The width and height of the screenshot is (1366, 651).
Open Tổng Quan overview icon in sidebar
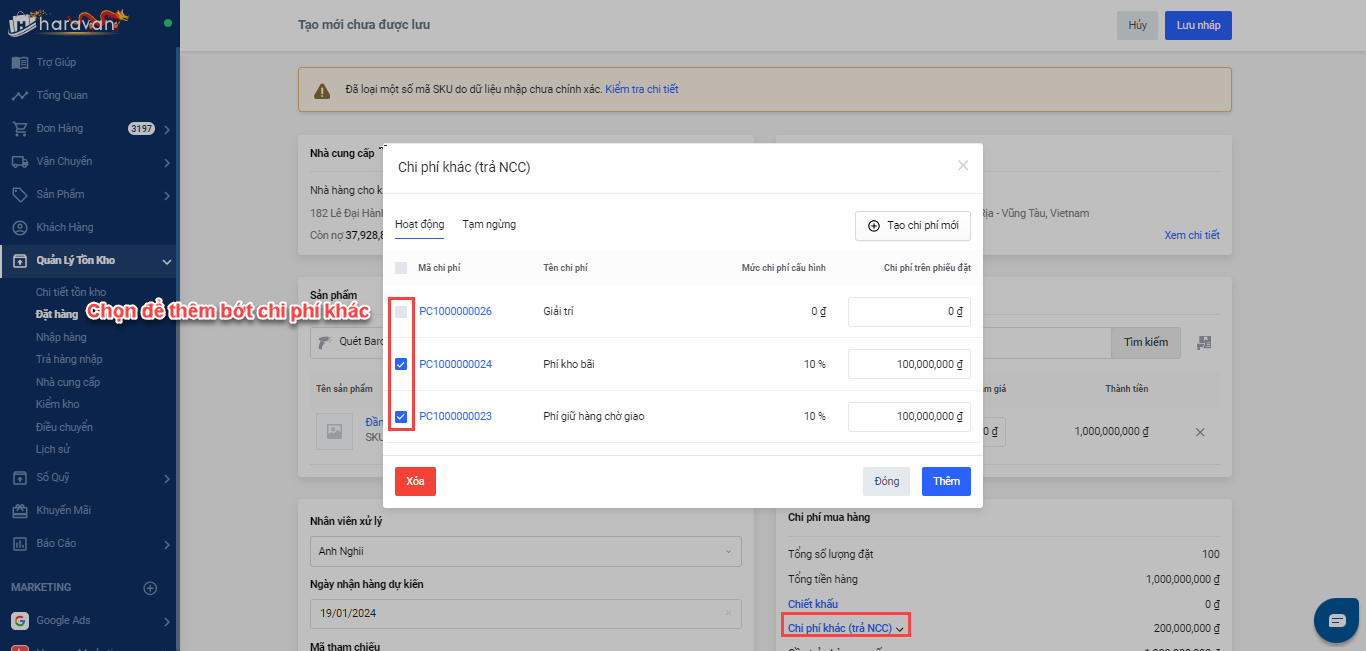point(20,95)
